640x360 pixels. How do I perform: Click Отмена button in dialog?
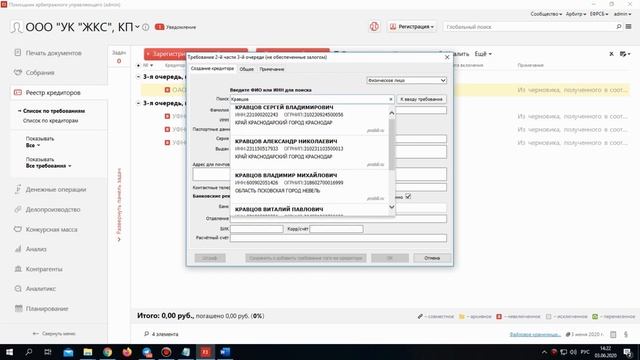432,258
